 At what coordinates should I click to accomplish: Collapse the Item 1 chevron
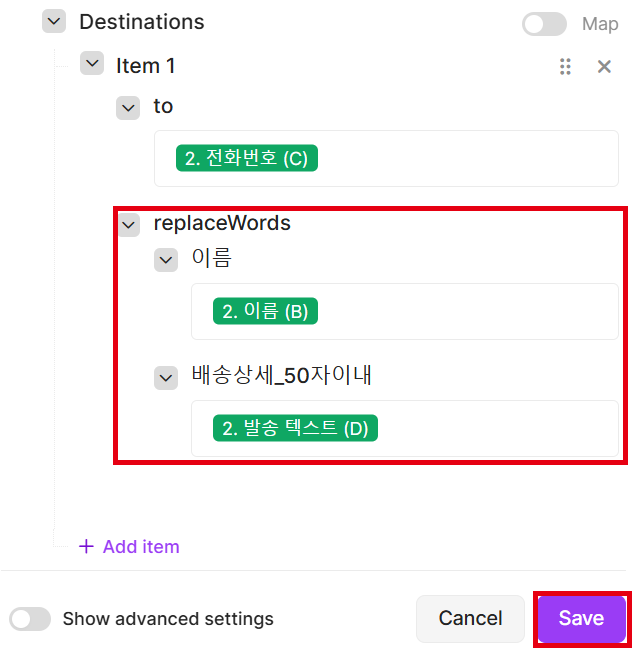tap(92, 63)
